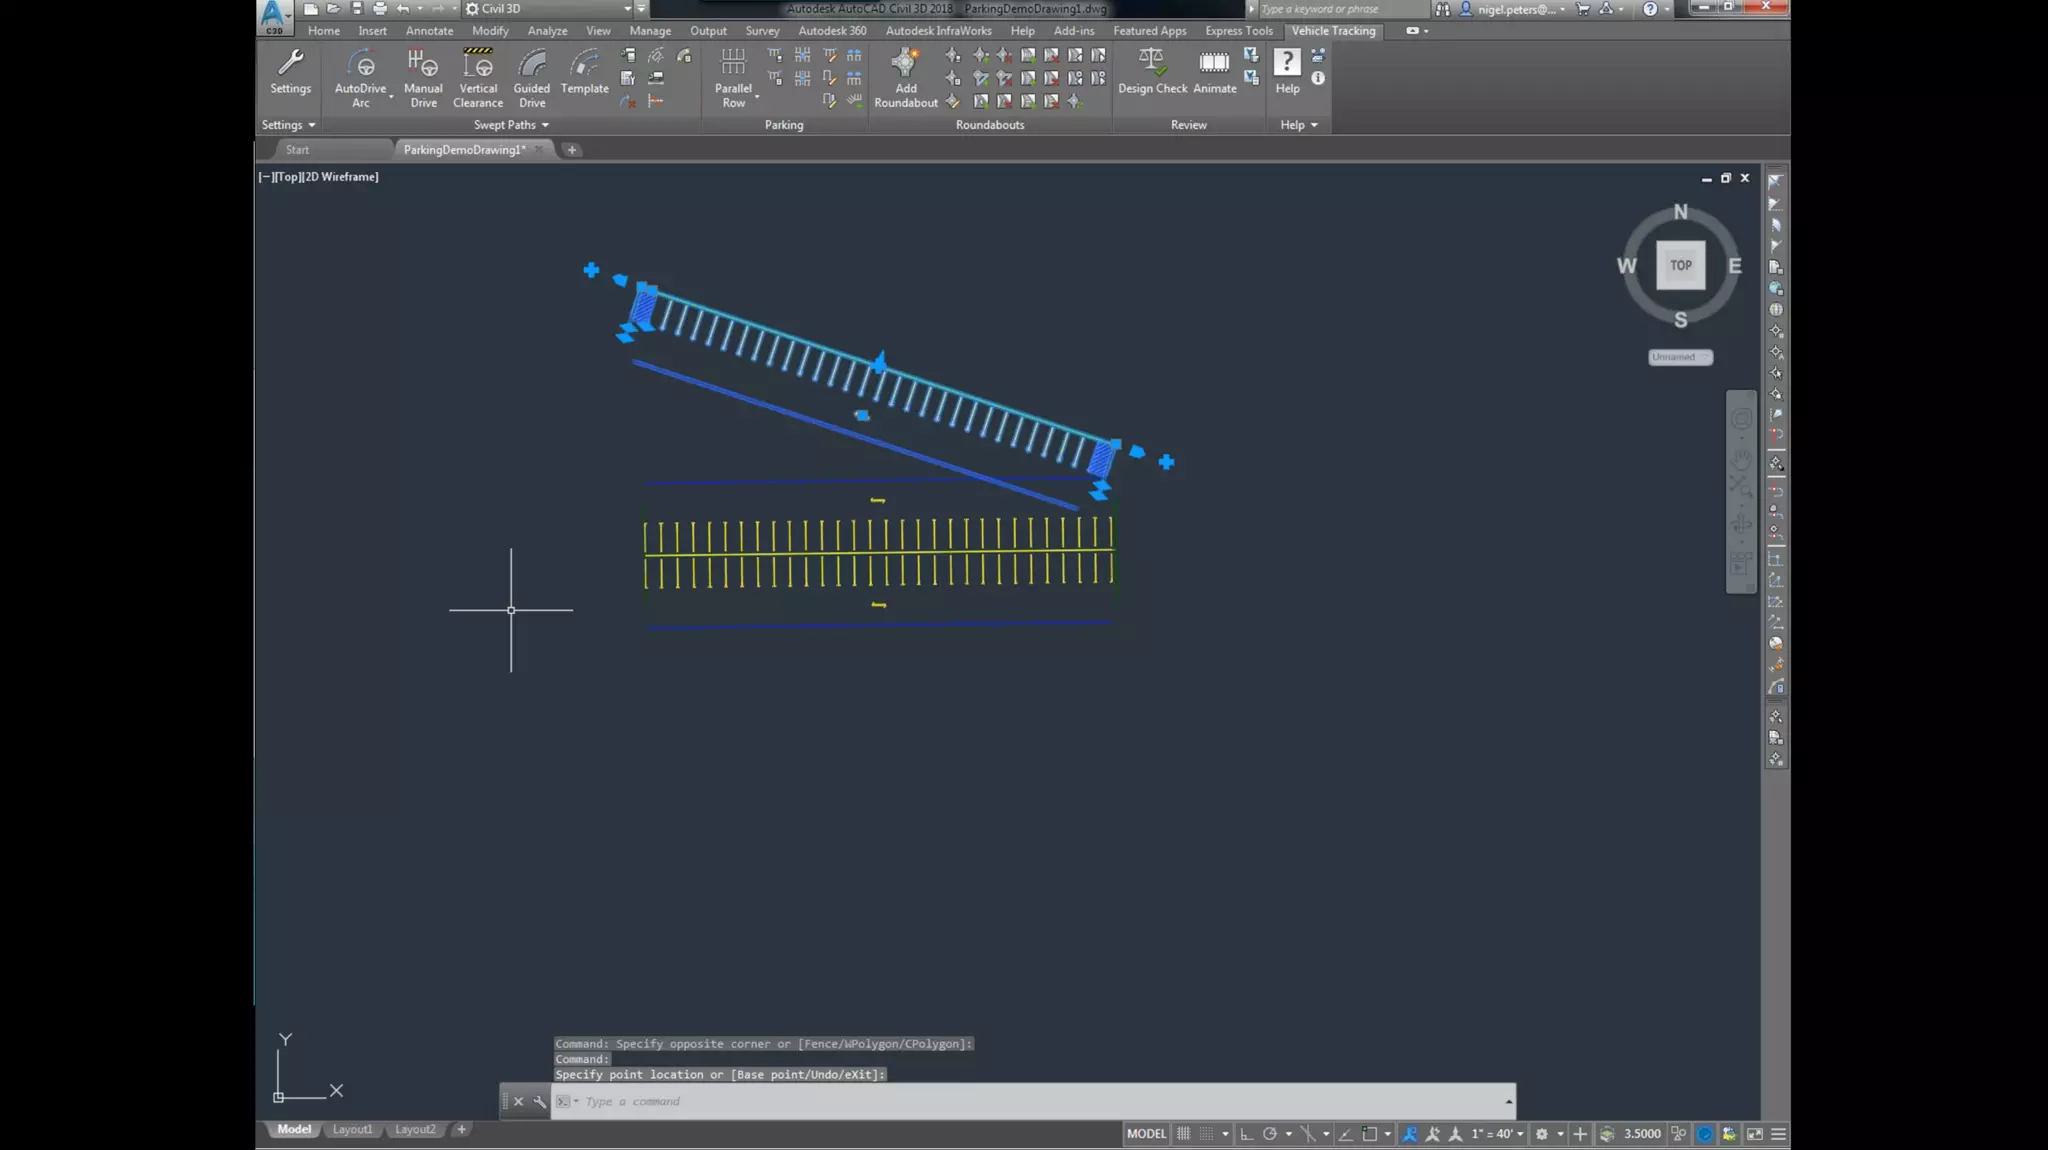2048x1150 pixels.
Task: Toggle ortho mode in status bar
Action: (x=1246, y=1133)
